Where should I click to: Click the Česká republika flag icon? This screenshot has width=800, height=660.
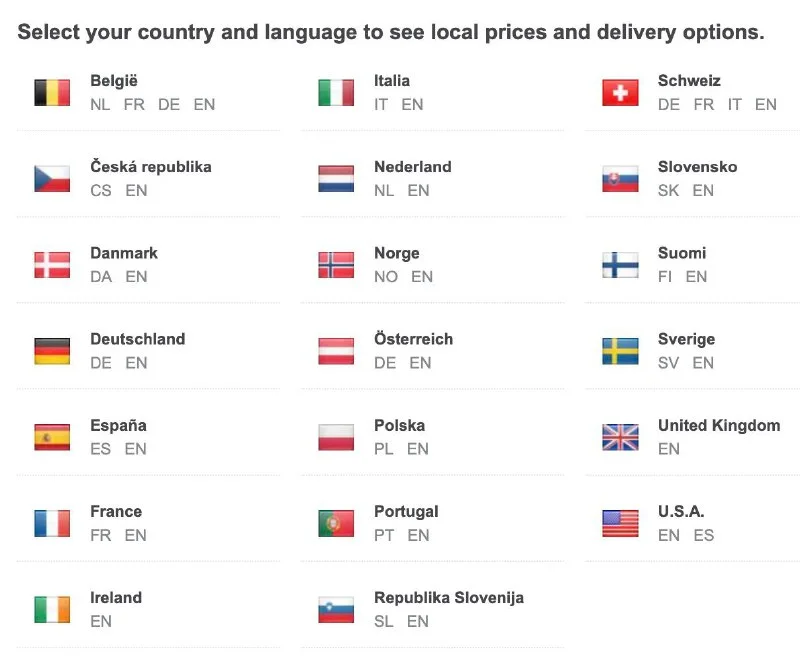coord(52,179)
